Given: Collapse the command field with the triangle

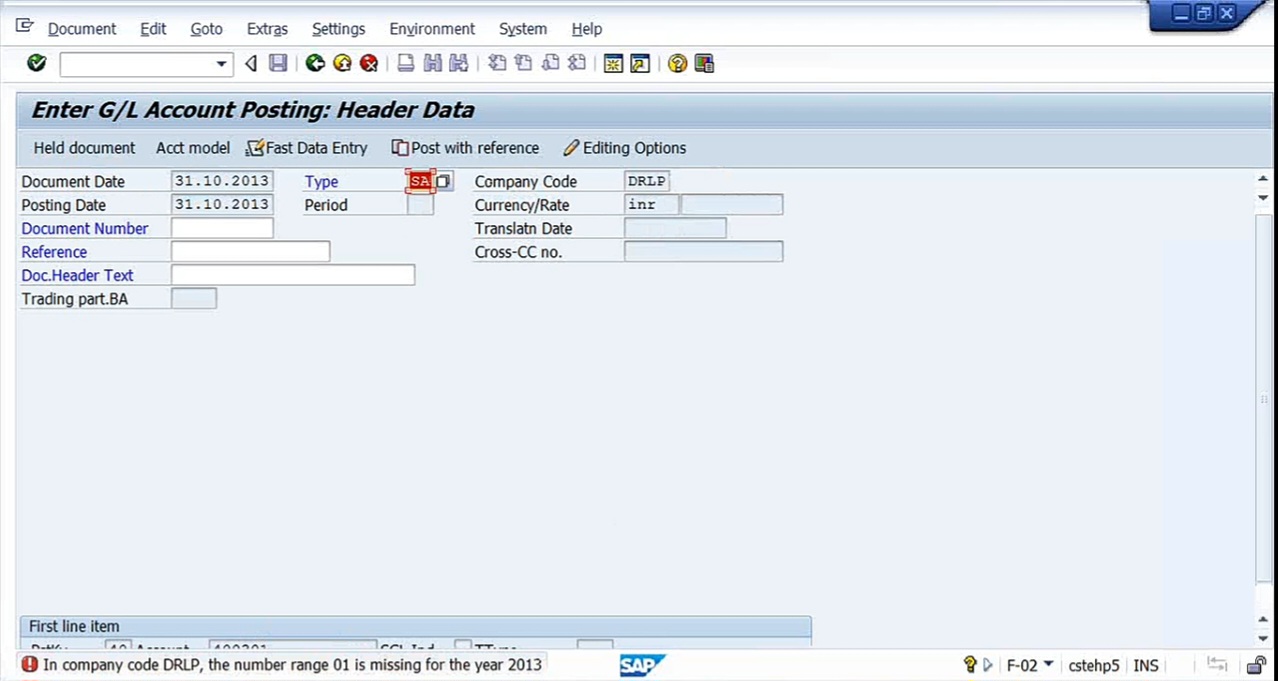Looking at the screenshot, I should click(x=251, y=64).
